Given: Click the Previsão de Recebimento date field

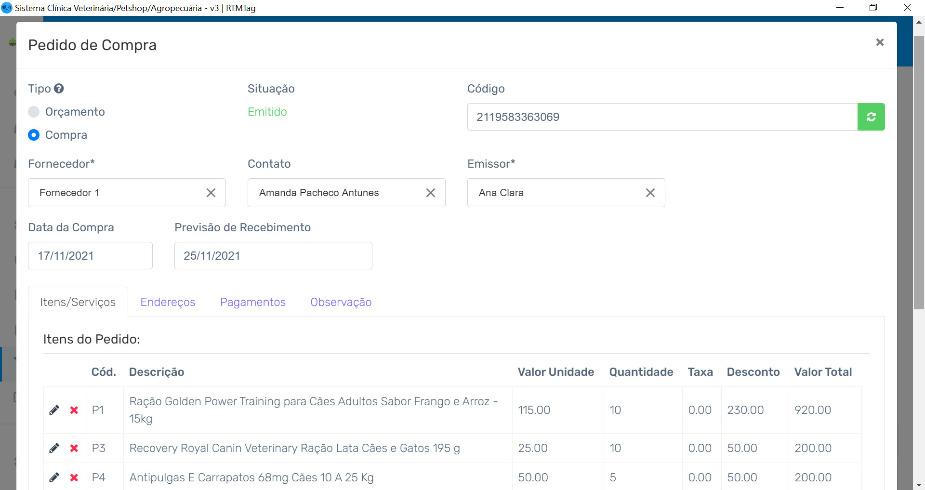Looking at the screenshot, I should point(273,256).
